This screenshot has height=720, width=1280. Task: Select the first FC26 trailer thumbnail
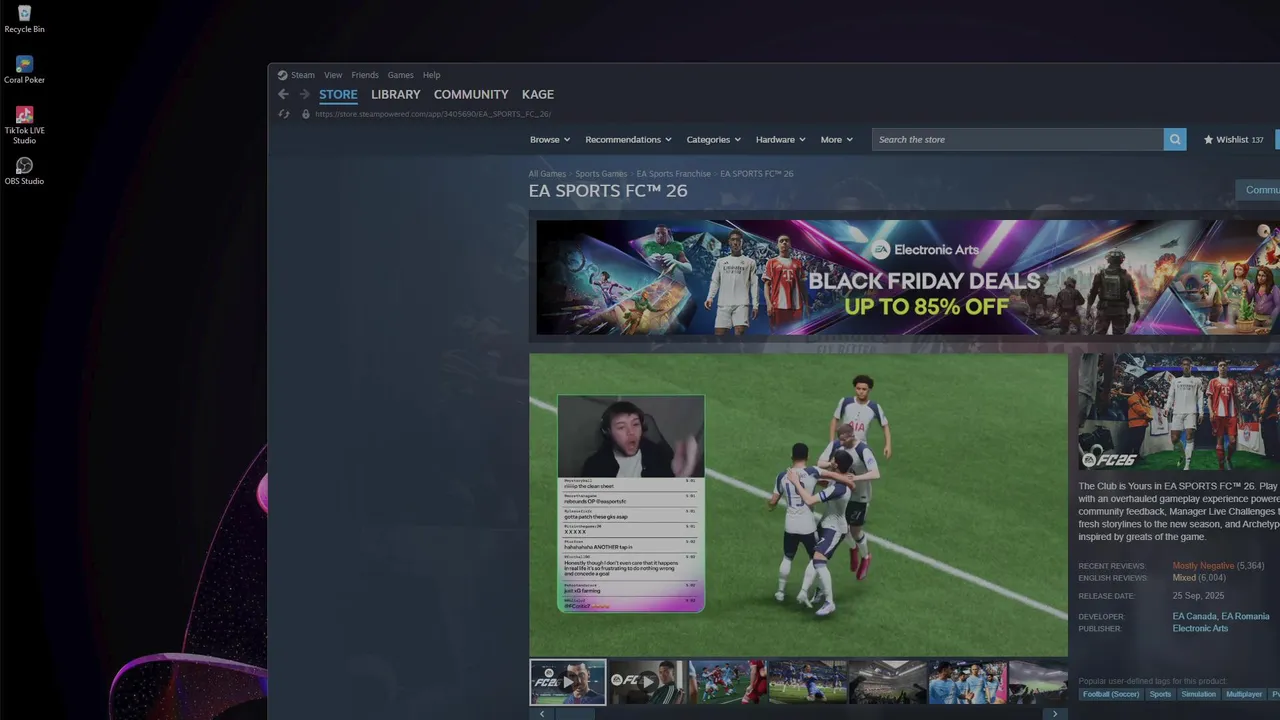pyautogui.click(x=568, y=682)
